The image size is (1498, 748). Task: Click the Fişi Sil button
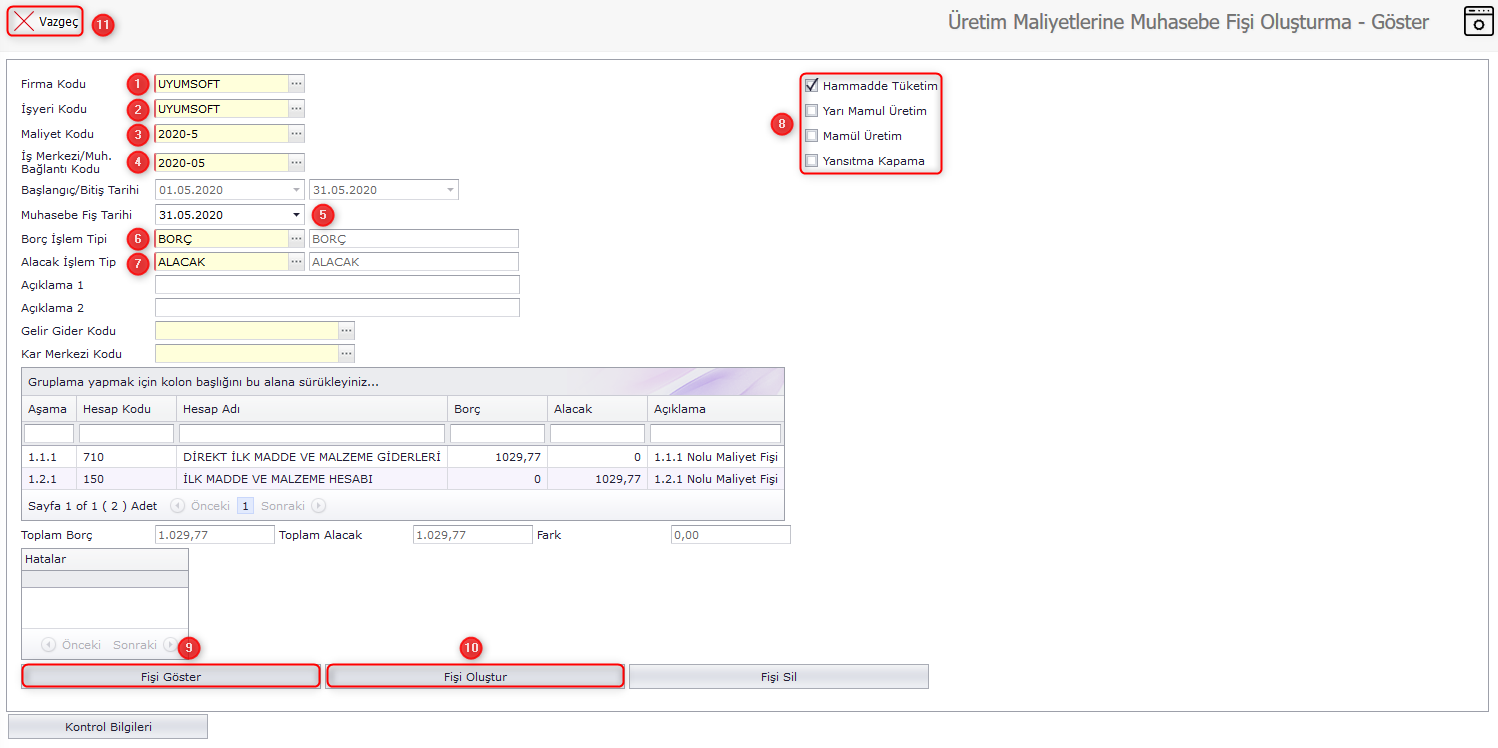click(779, 677)
